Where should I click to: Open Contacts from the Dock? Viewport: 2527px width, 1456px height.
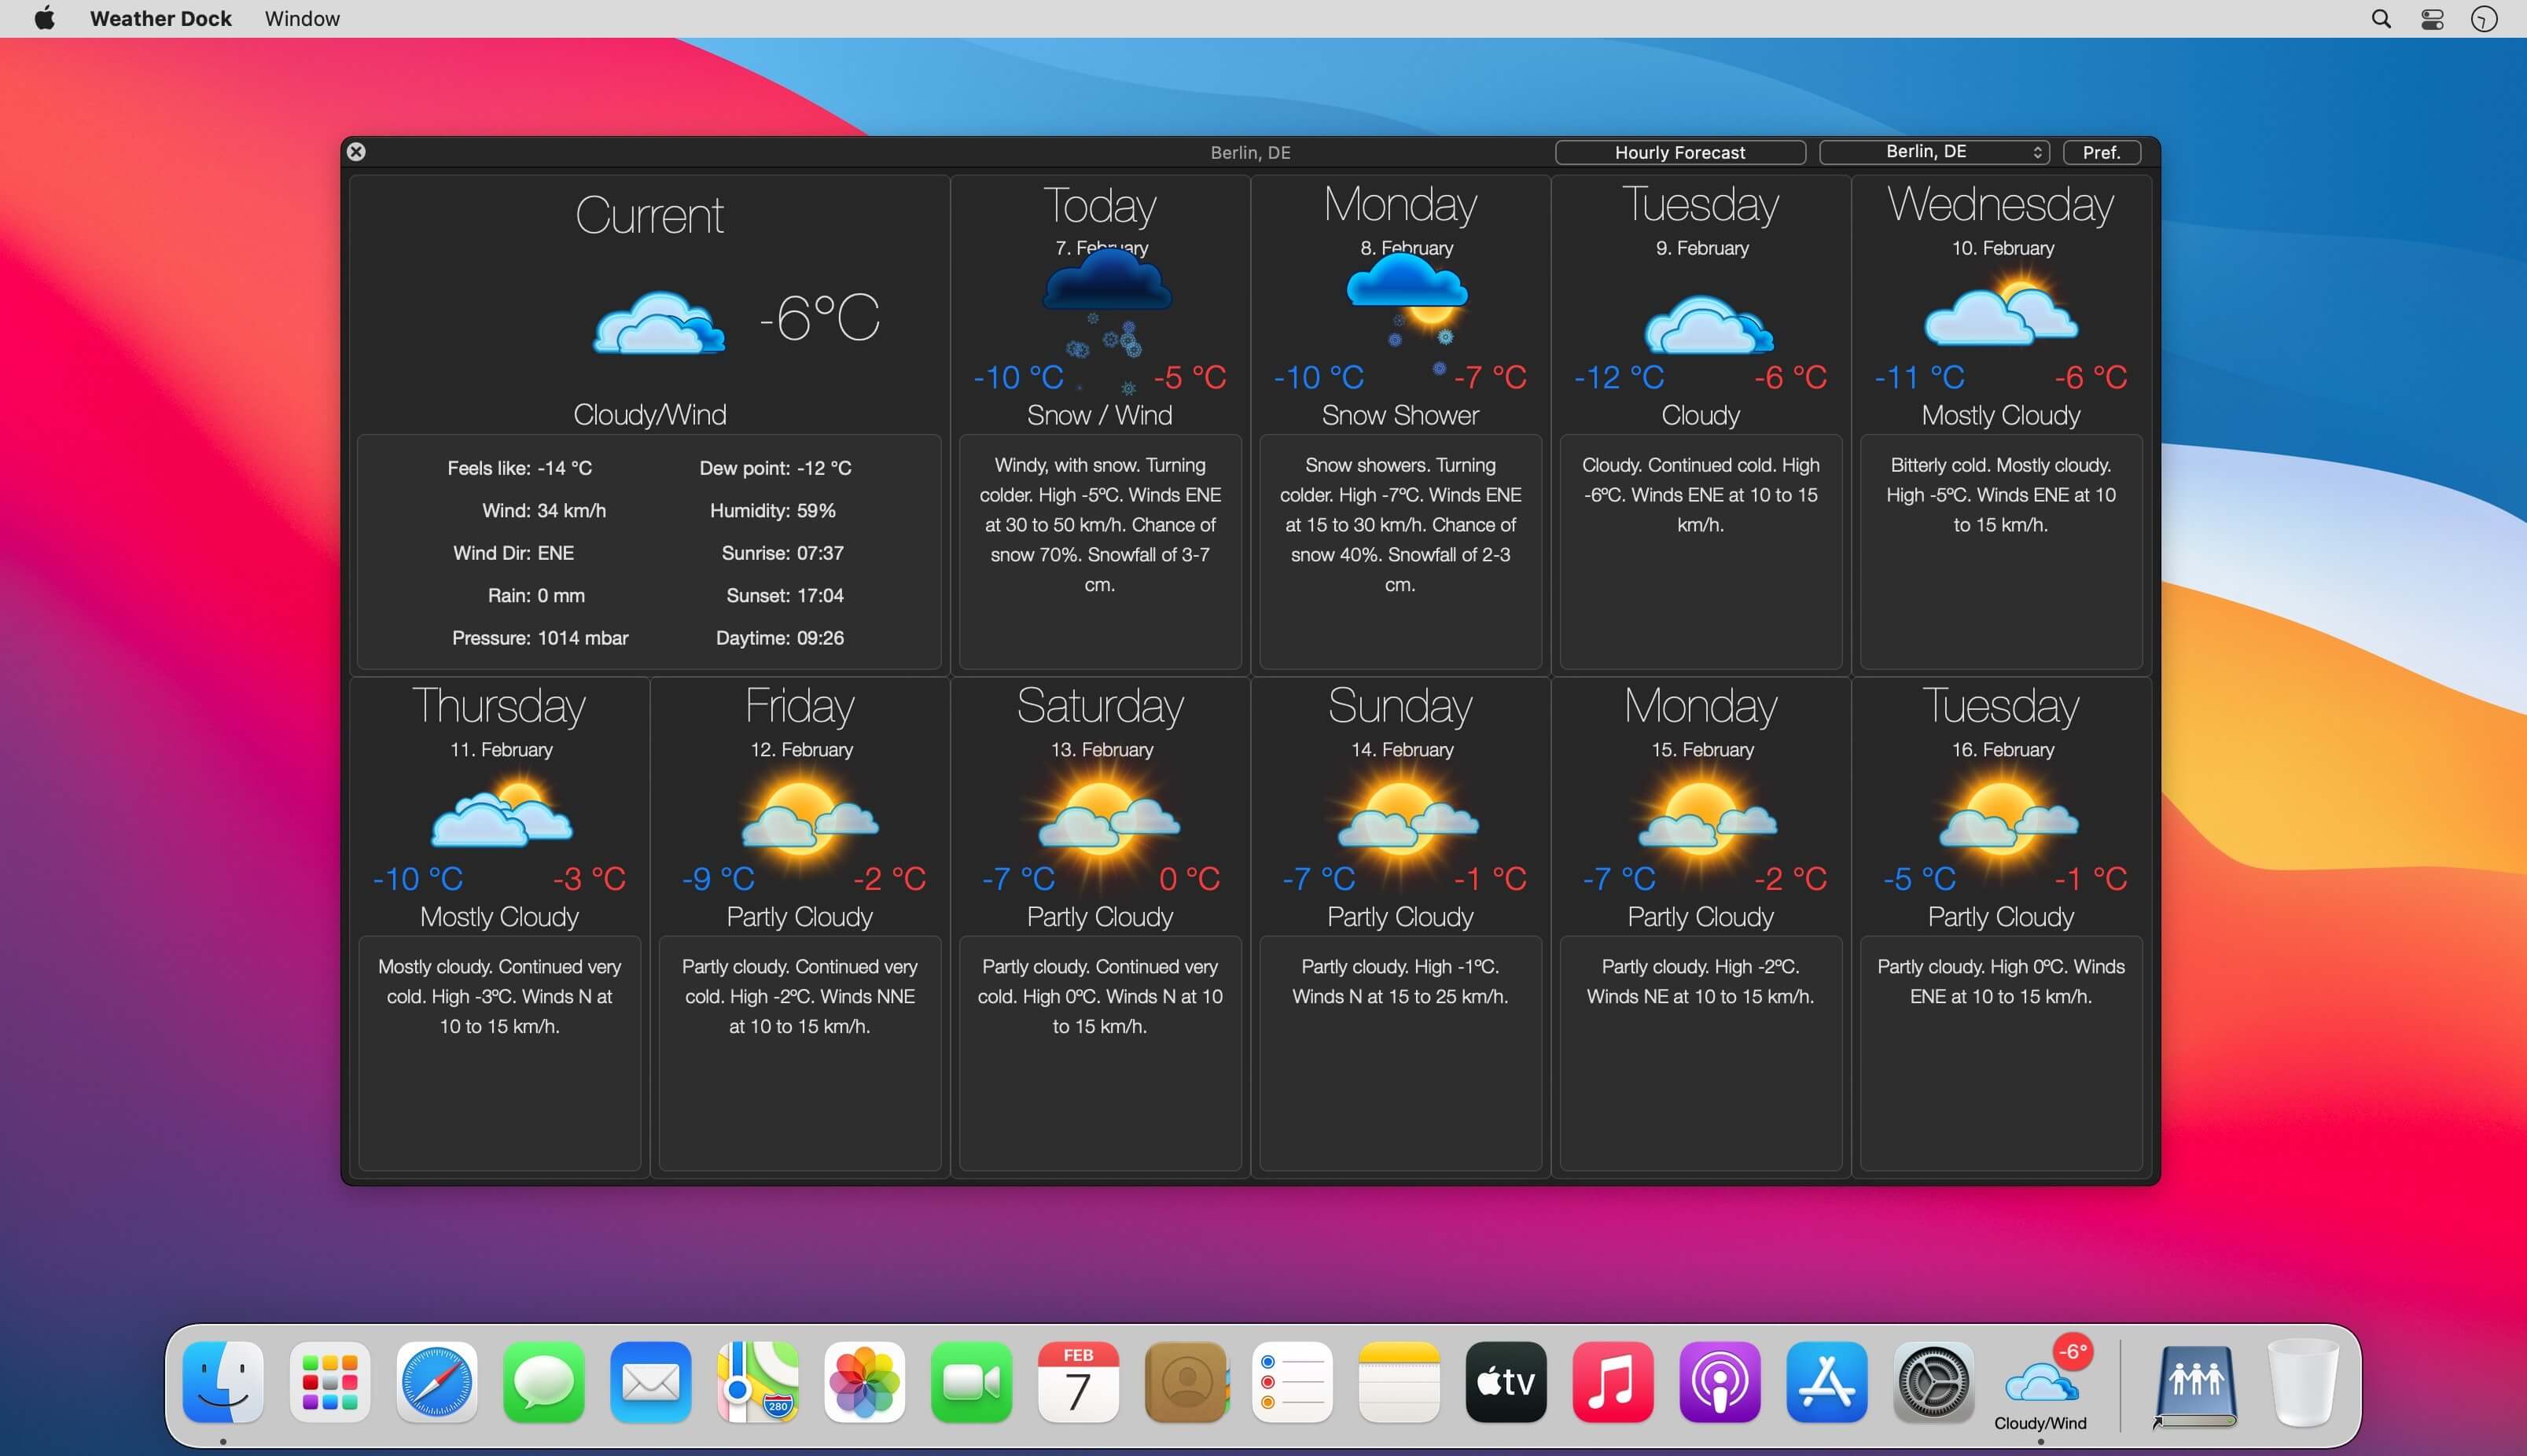point(1186,1381)
